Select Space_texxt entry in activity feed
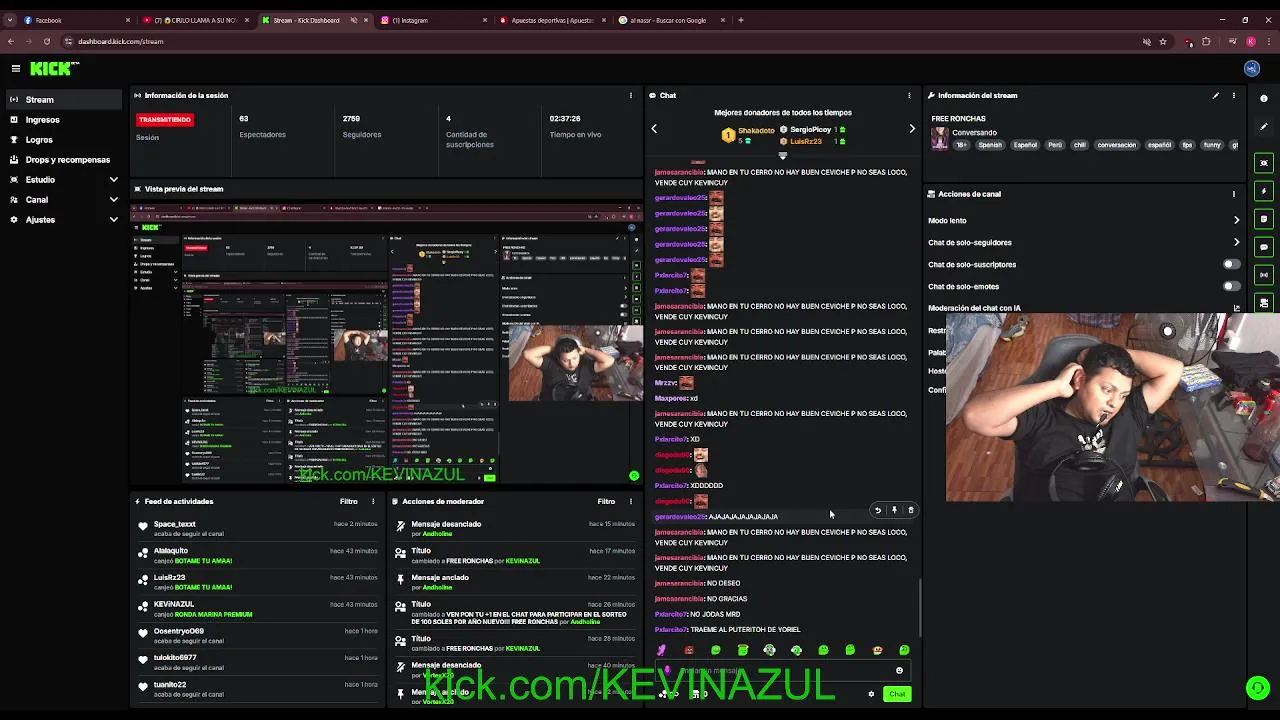 [x=258, y=529]
